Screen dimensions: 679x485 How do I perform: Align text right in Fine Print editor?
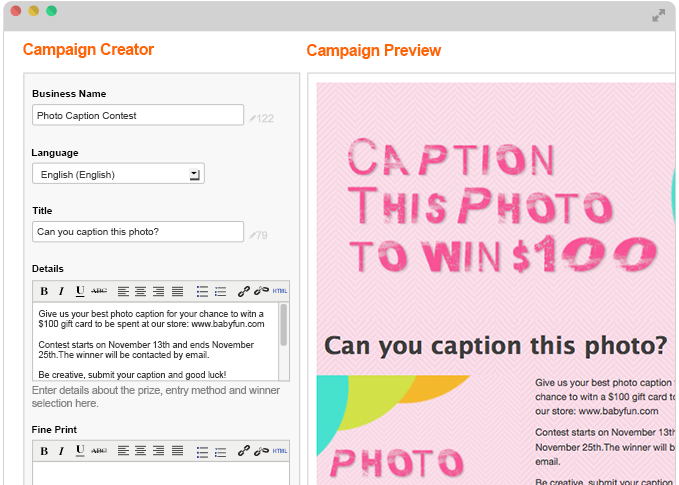pyautogui.click(x=158, y=451)
